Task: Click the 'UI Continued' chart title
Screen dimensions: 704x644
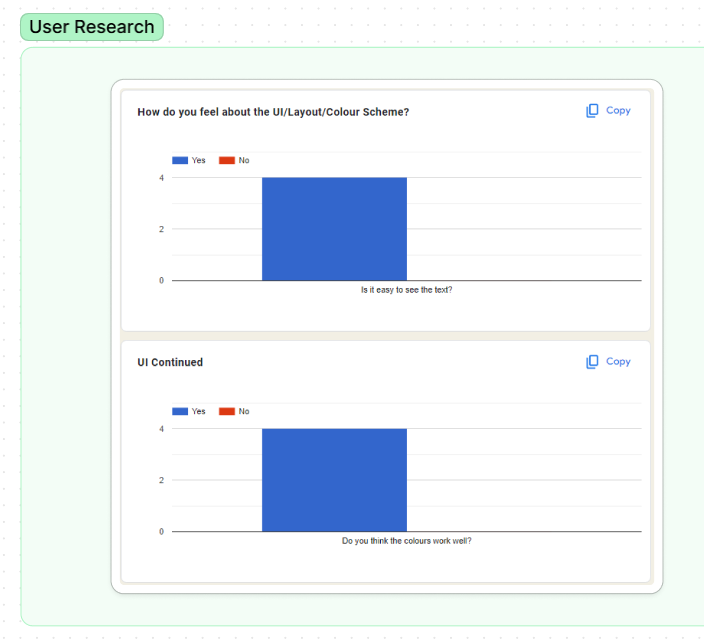Action: tap(170, 363)
